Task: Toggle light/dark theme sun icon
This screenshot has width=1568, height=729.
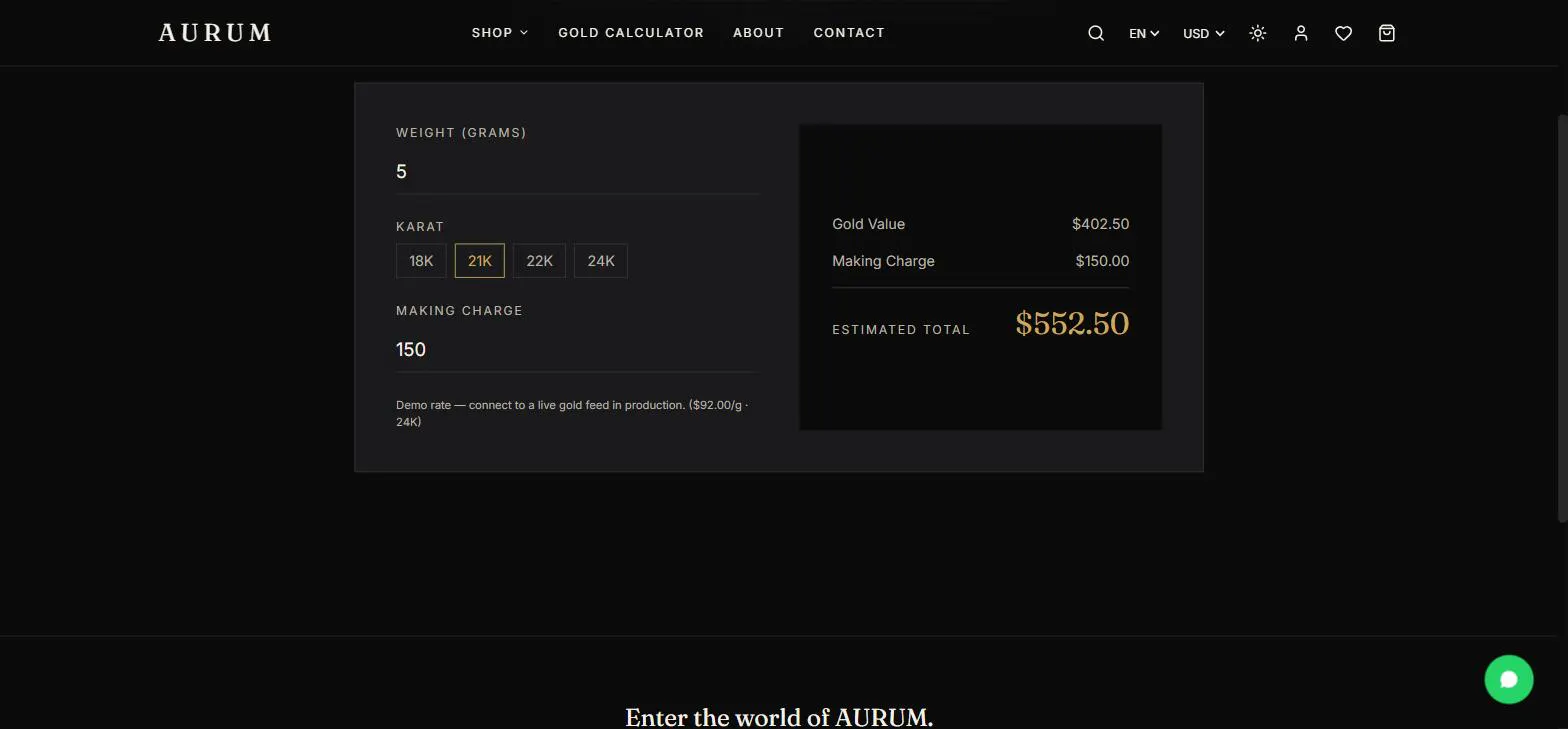Action: pos(1258,33)
